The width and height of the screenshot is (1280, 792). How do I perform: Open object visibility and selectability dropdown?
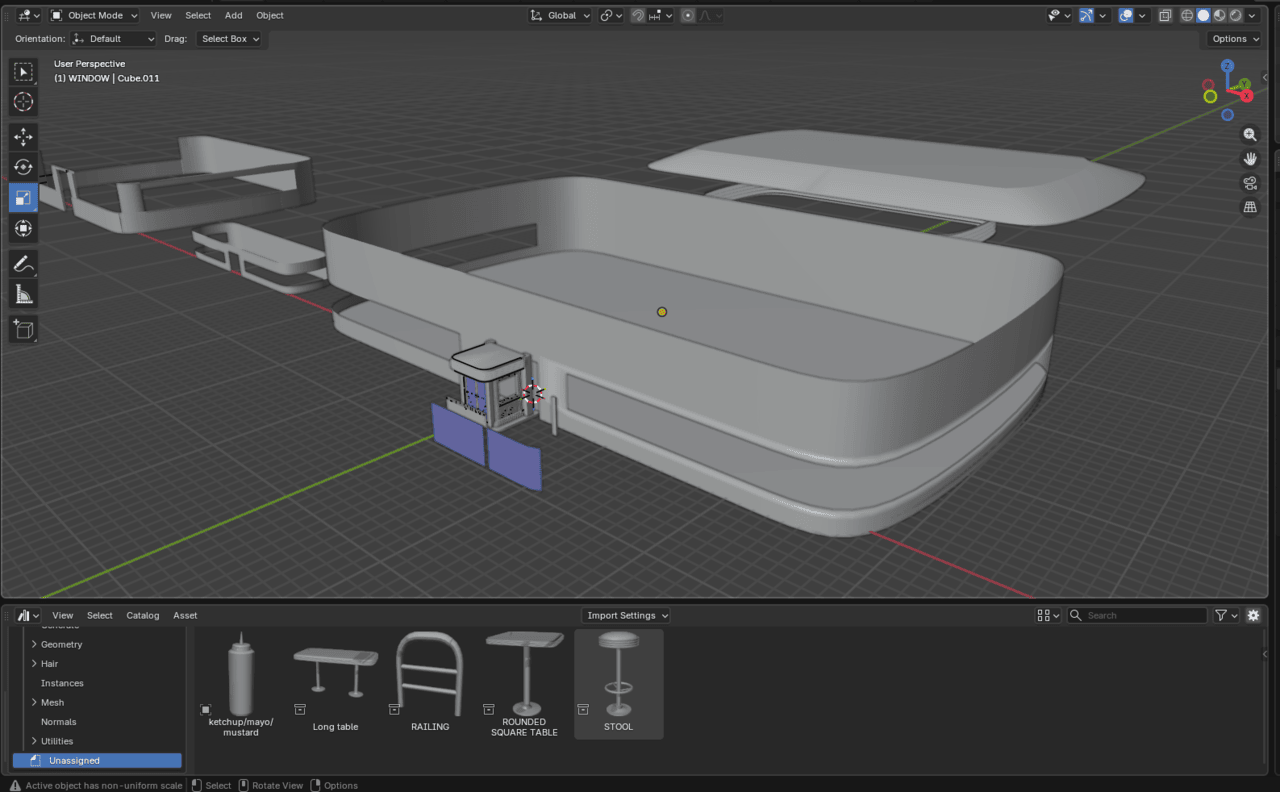[x=1058, y=15]
